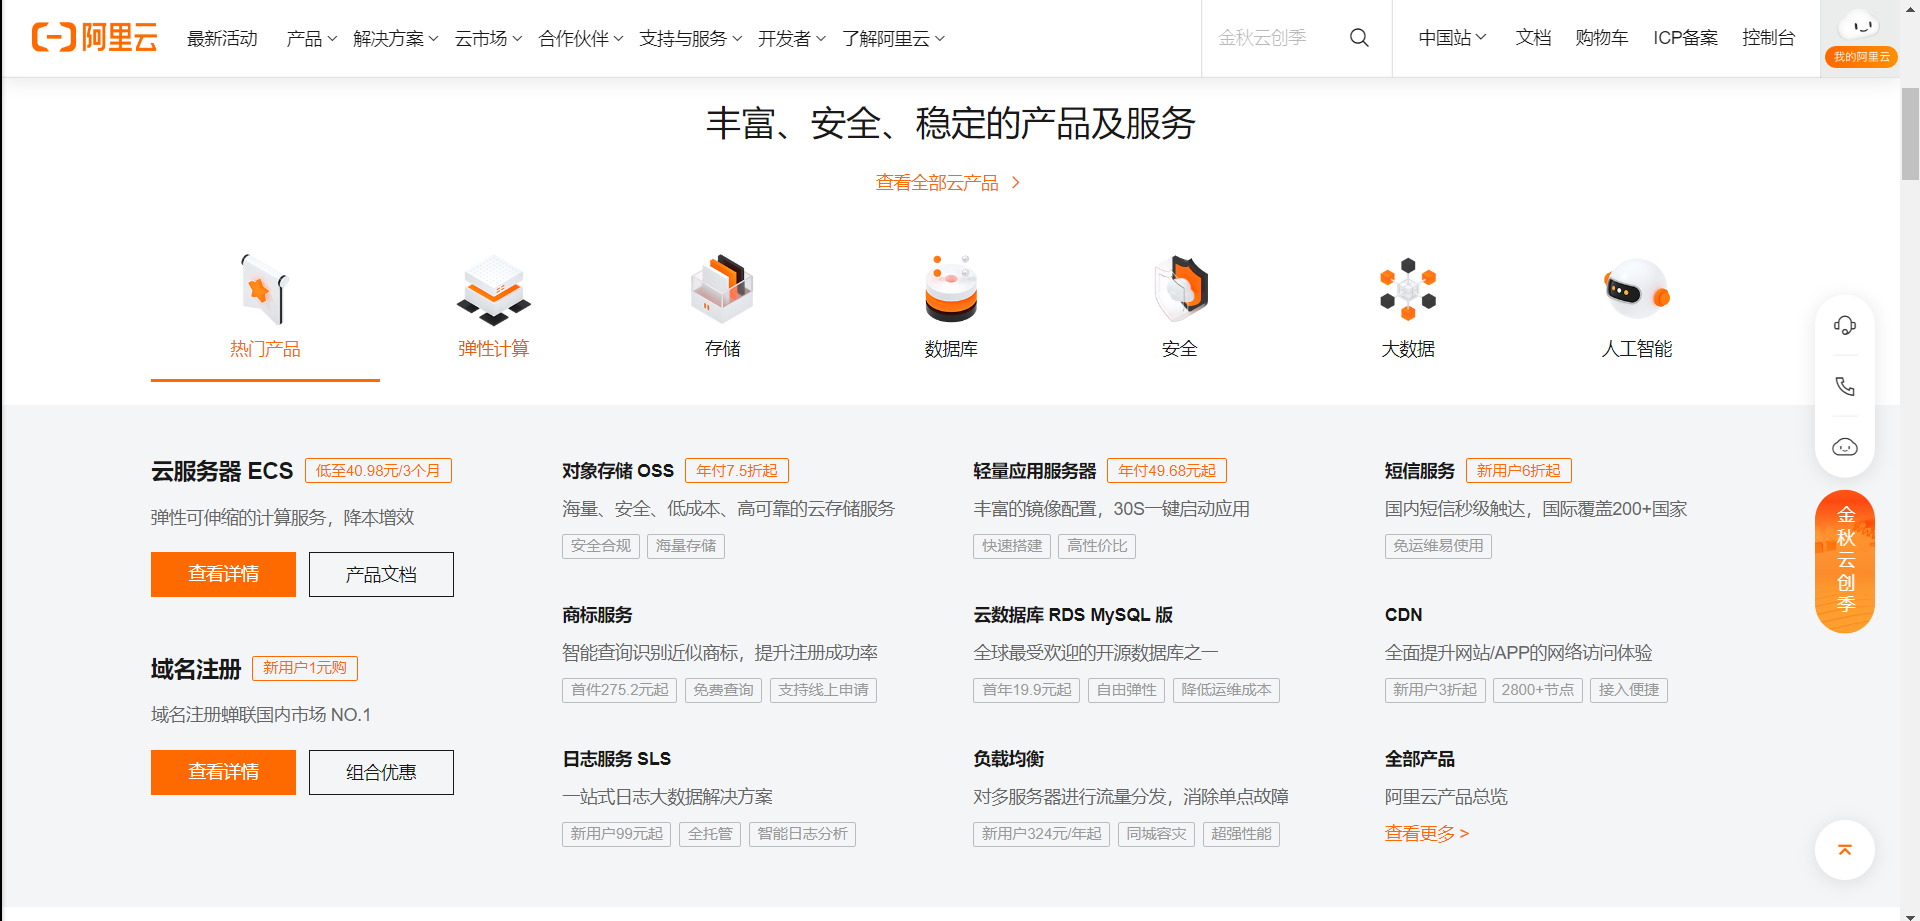
Task: Open the 文档 nav link
Action: pyautogui.click(x=1533, y=38)
